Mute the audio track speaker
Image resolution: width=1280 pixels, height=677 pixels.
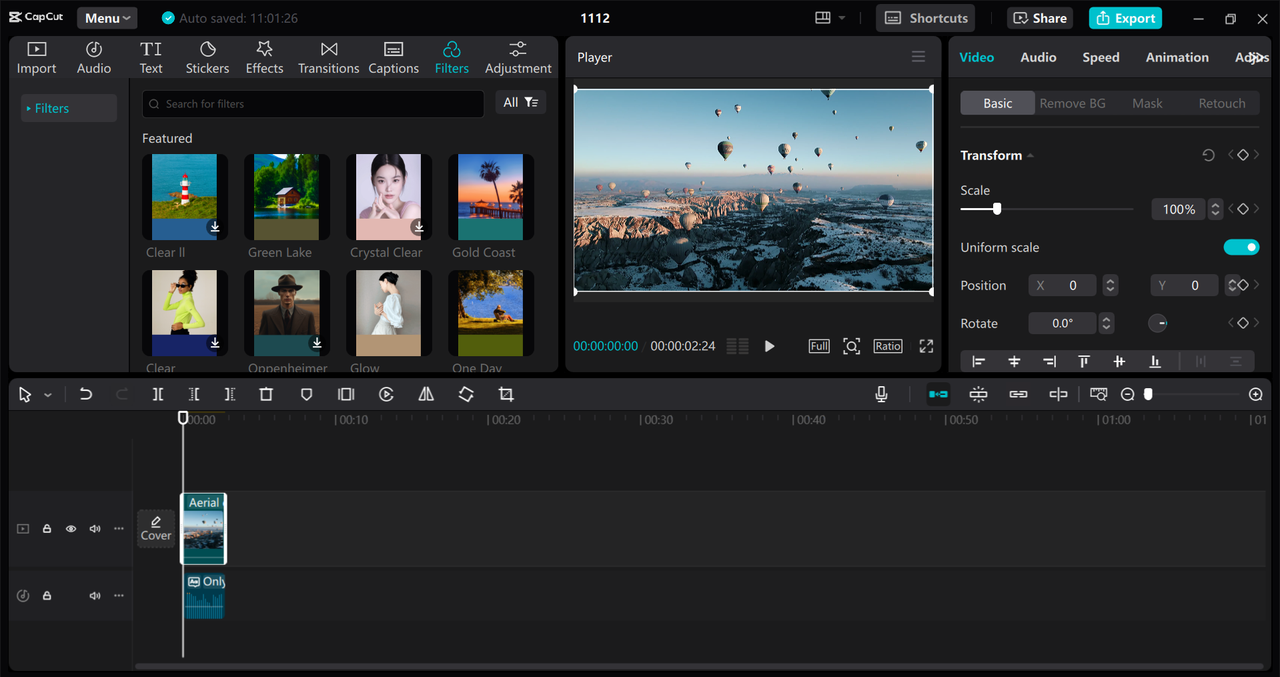[95, 596]
